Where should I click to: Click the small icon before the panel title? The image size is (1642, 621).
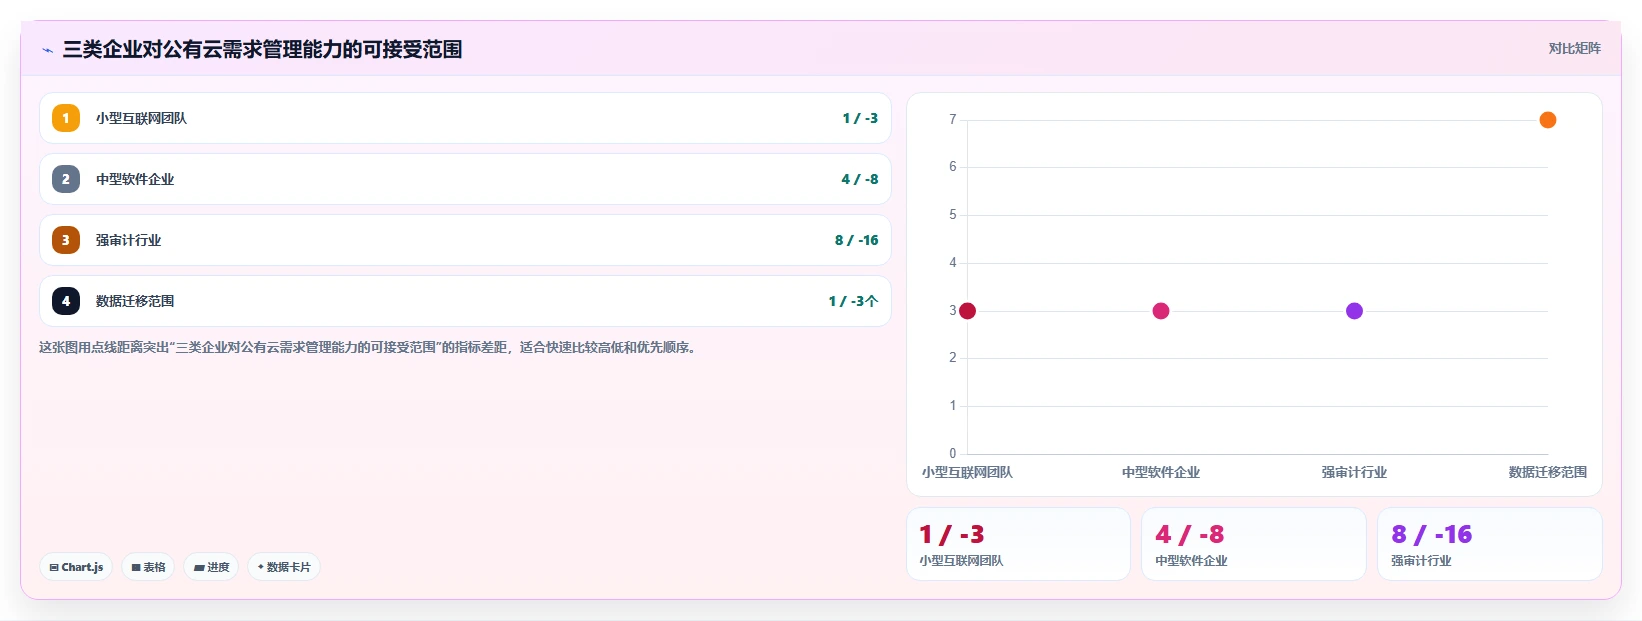47,50
